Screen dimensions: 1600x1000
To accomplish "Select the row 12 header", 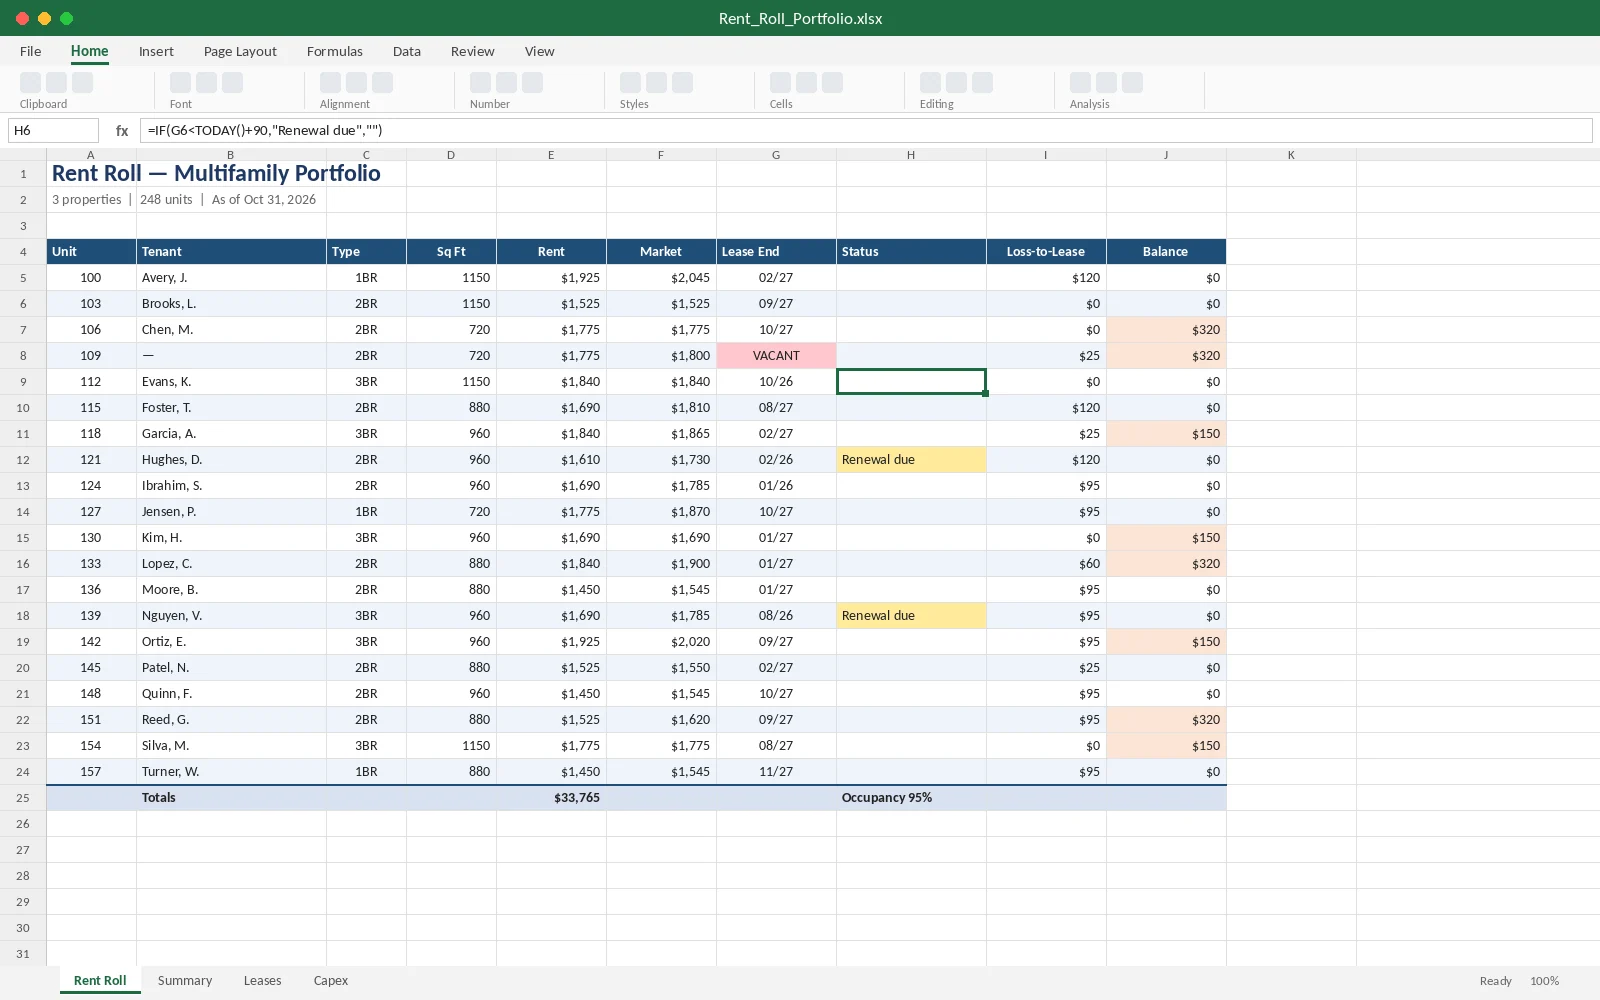I will (23, 460).
